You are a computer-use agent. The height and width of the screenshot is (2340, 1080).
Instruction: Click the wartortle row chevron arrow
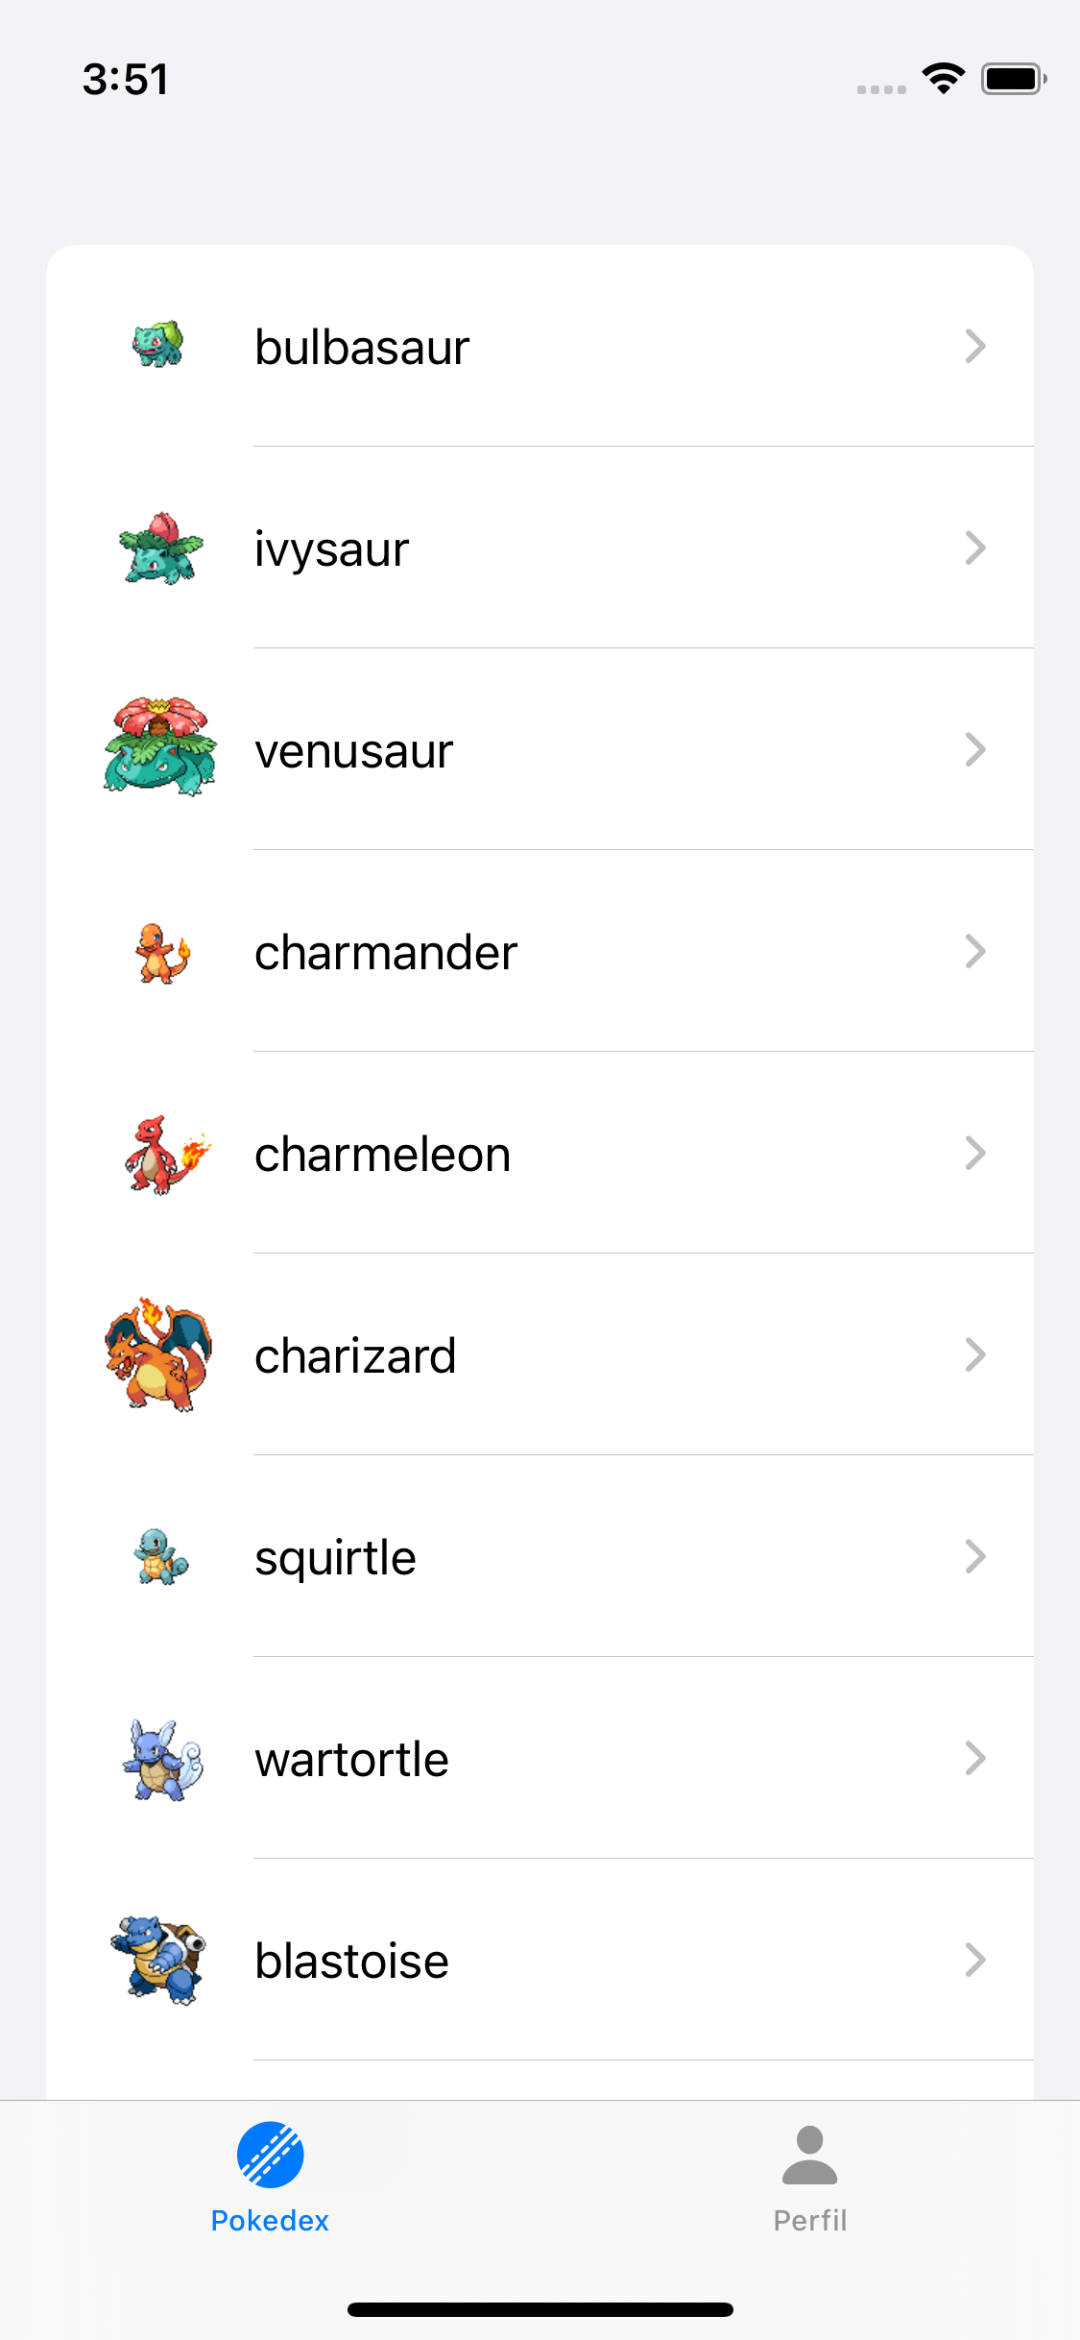(x=975, y=1758)
